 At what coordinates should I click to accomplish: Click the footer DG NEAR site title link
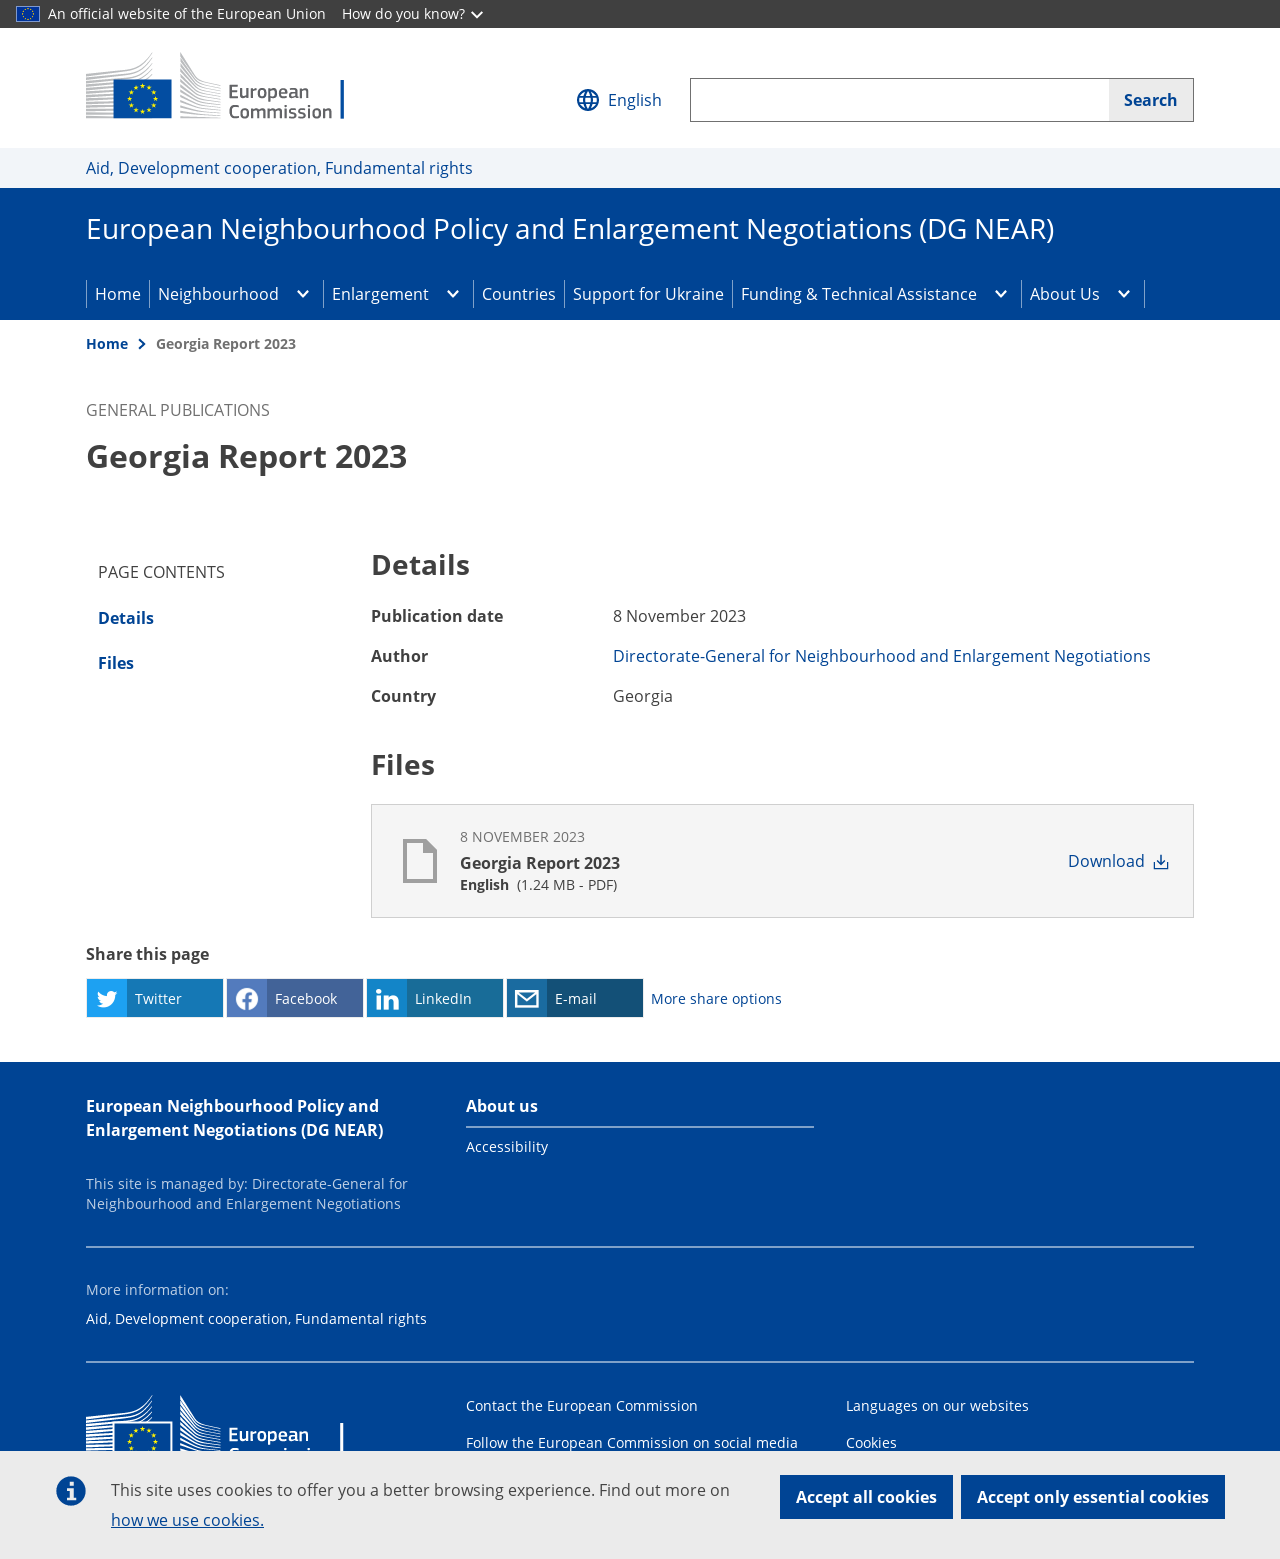(235, 1118)
